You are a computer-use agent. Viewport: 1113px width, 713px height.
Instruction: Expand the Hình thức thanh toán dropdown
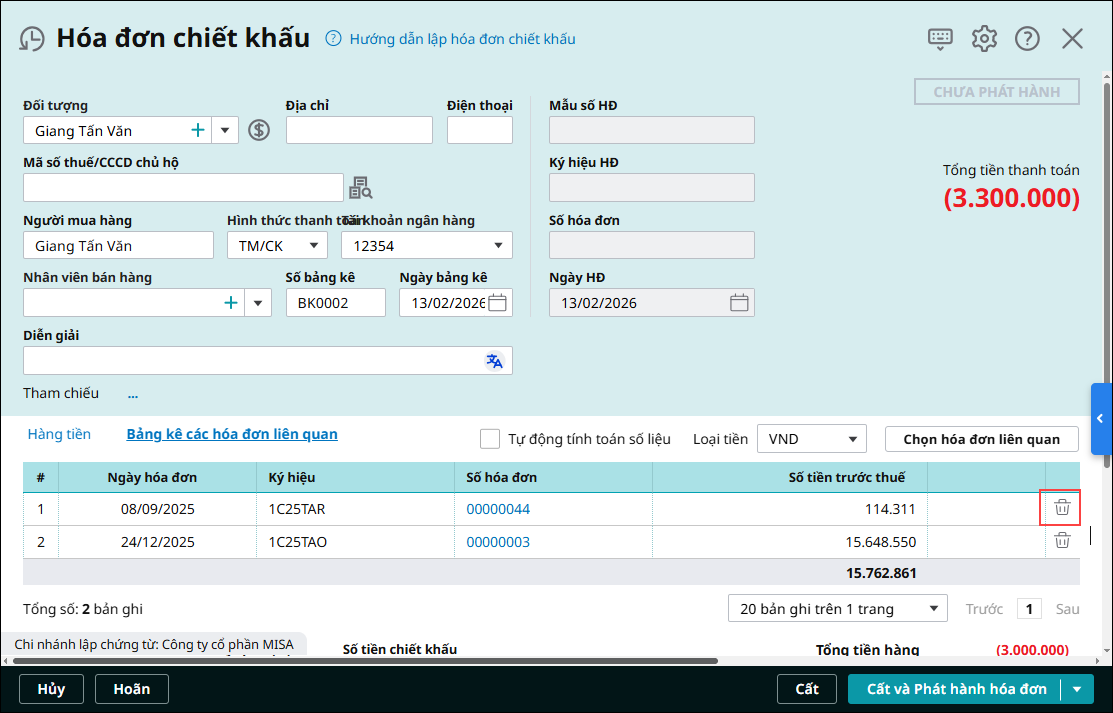pos(314,246)
